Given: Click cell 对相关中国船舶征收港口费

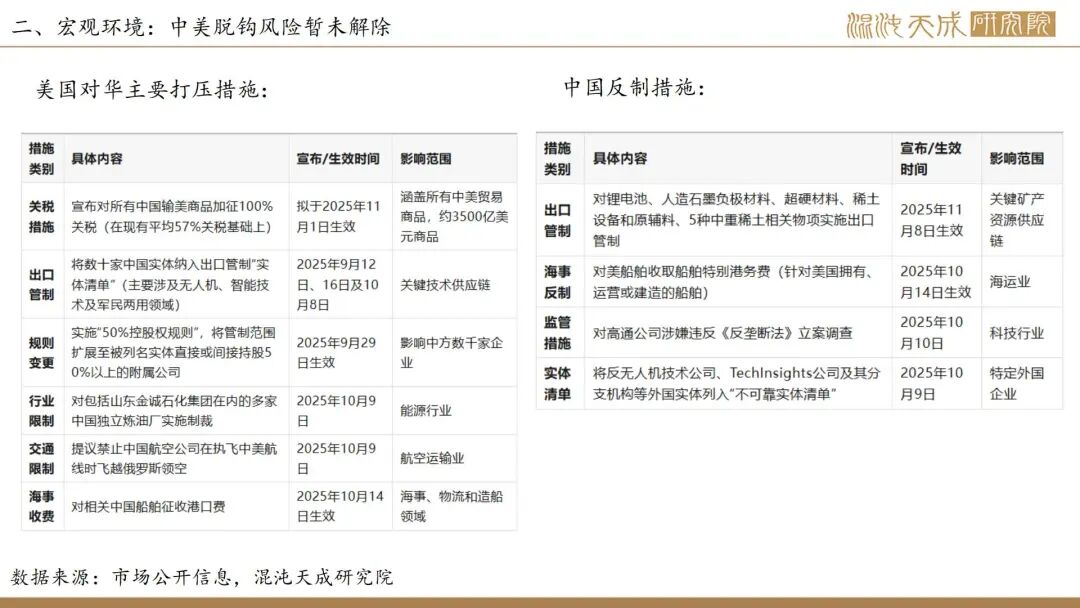Looking at the screenshot, I should [x=176, y=506].
